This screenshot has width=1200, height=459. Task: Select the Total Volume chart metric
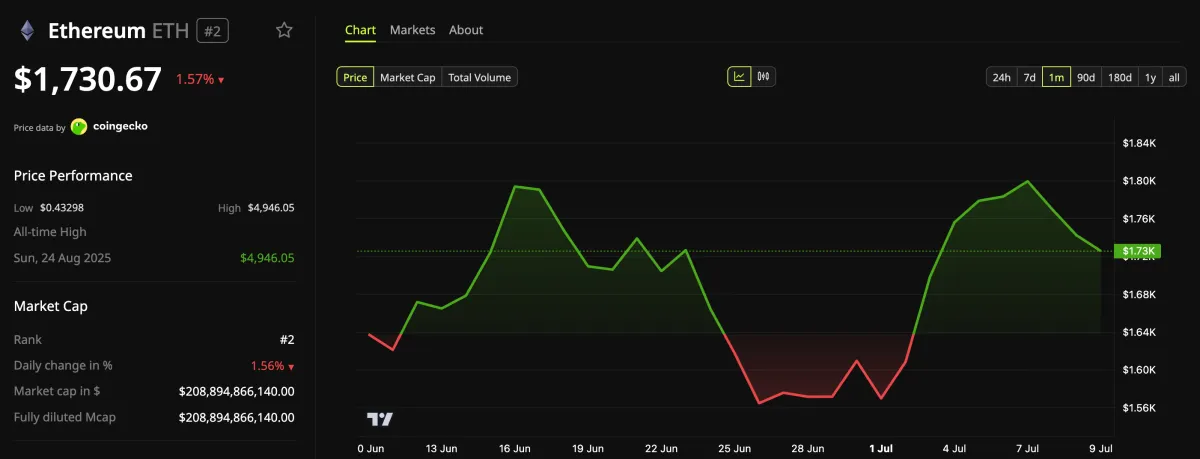coord(479,77)
